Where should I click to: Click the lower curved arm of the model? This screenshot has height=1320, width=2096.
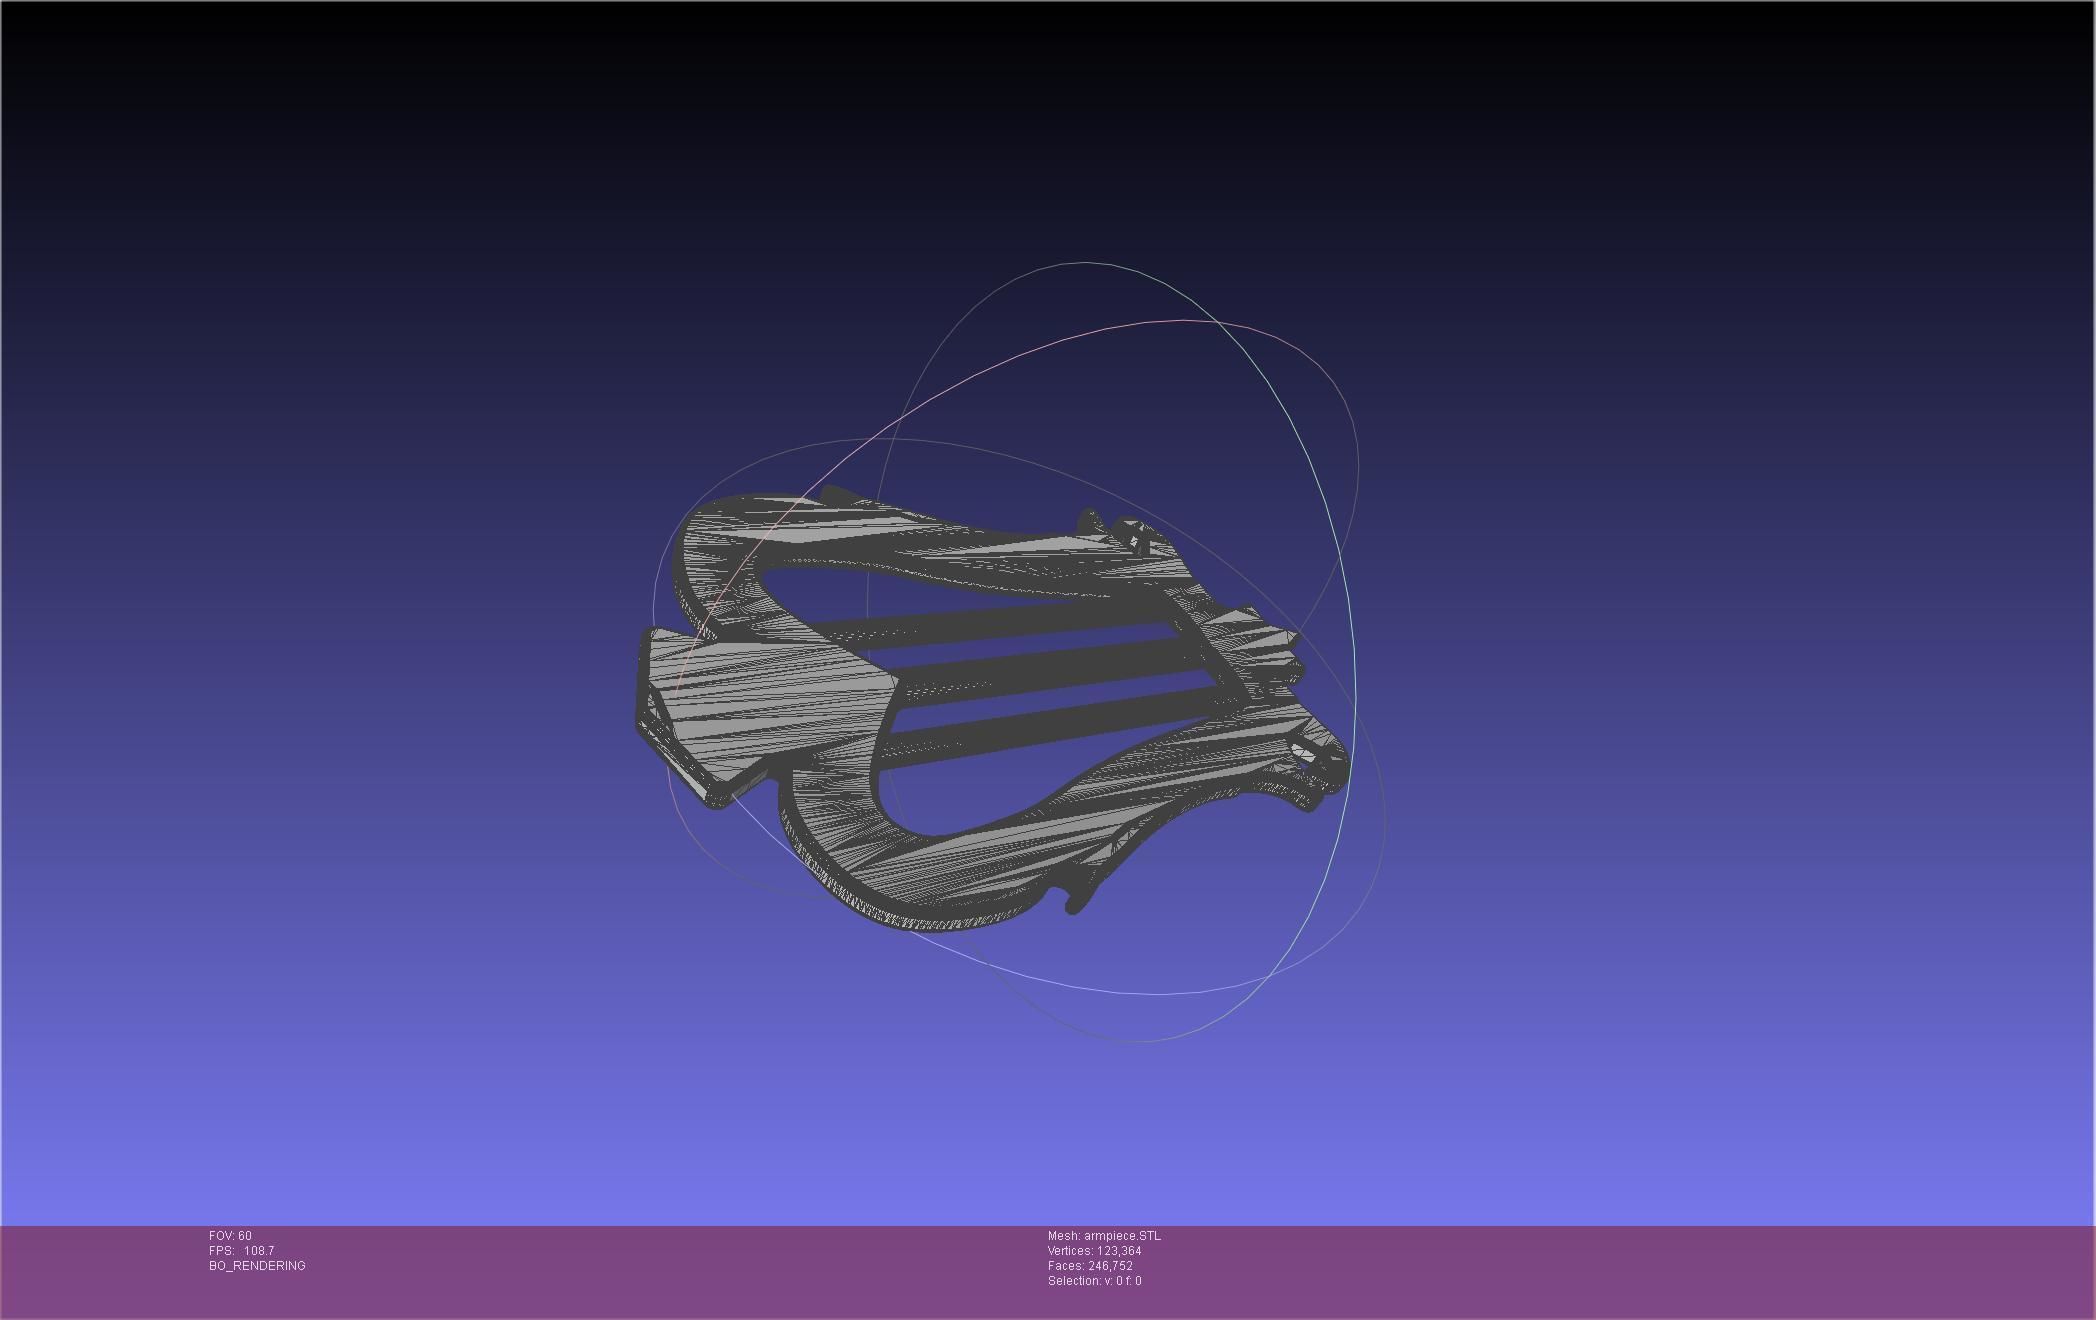tap(960, 870)
